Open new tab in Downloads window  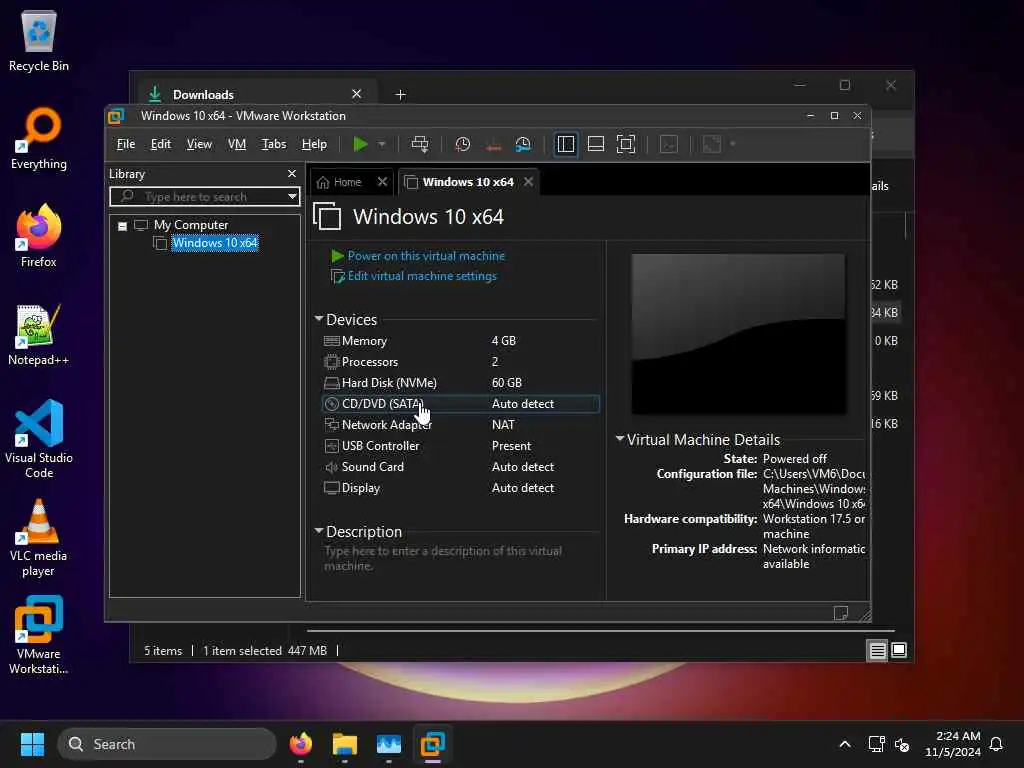tap(400, 95)
